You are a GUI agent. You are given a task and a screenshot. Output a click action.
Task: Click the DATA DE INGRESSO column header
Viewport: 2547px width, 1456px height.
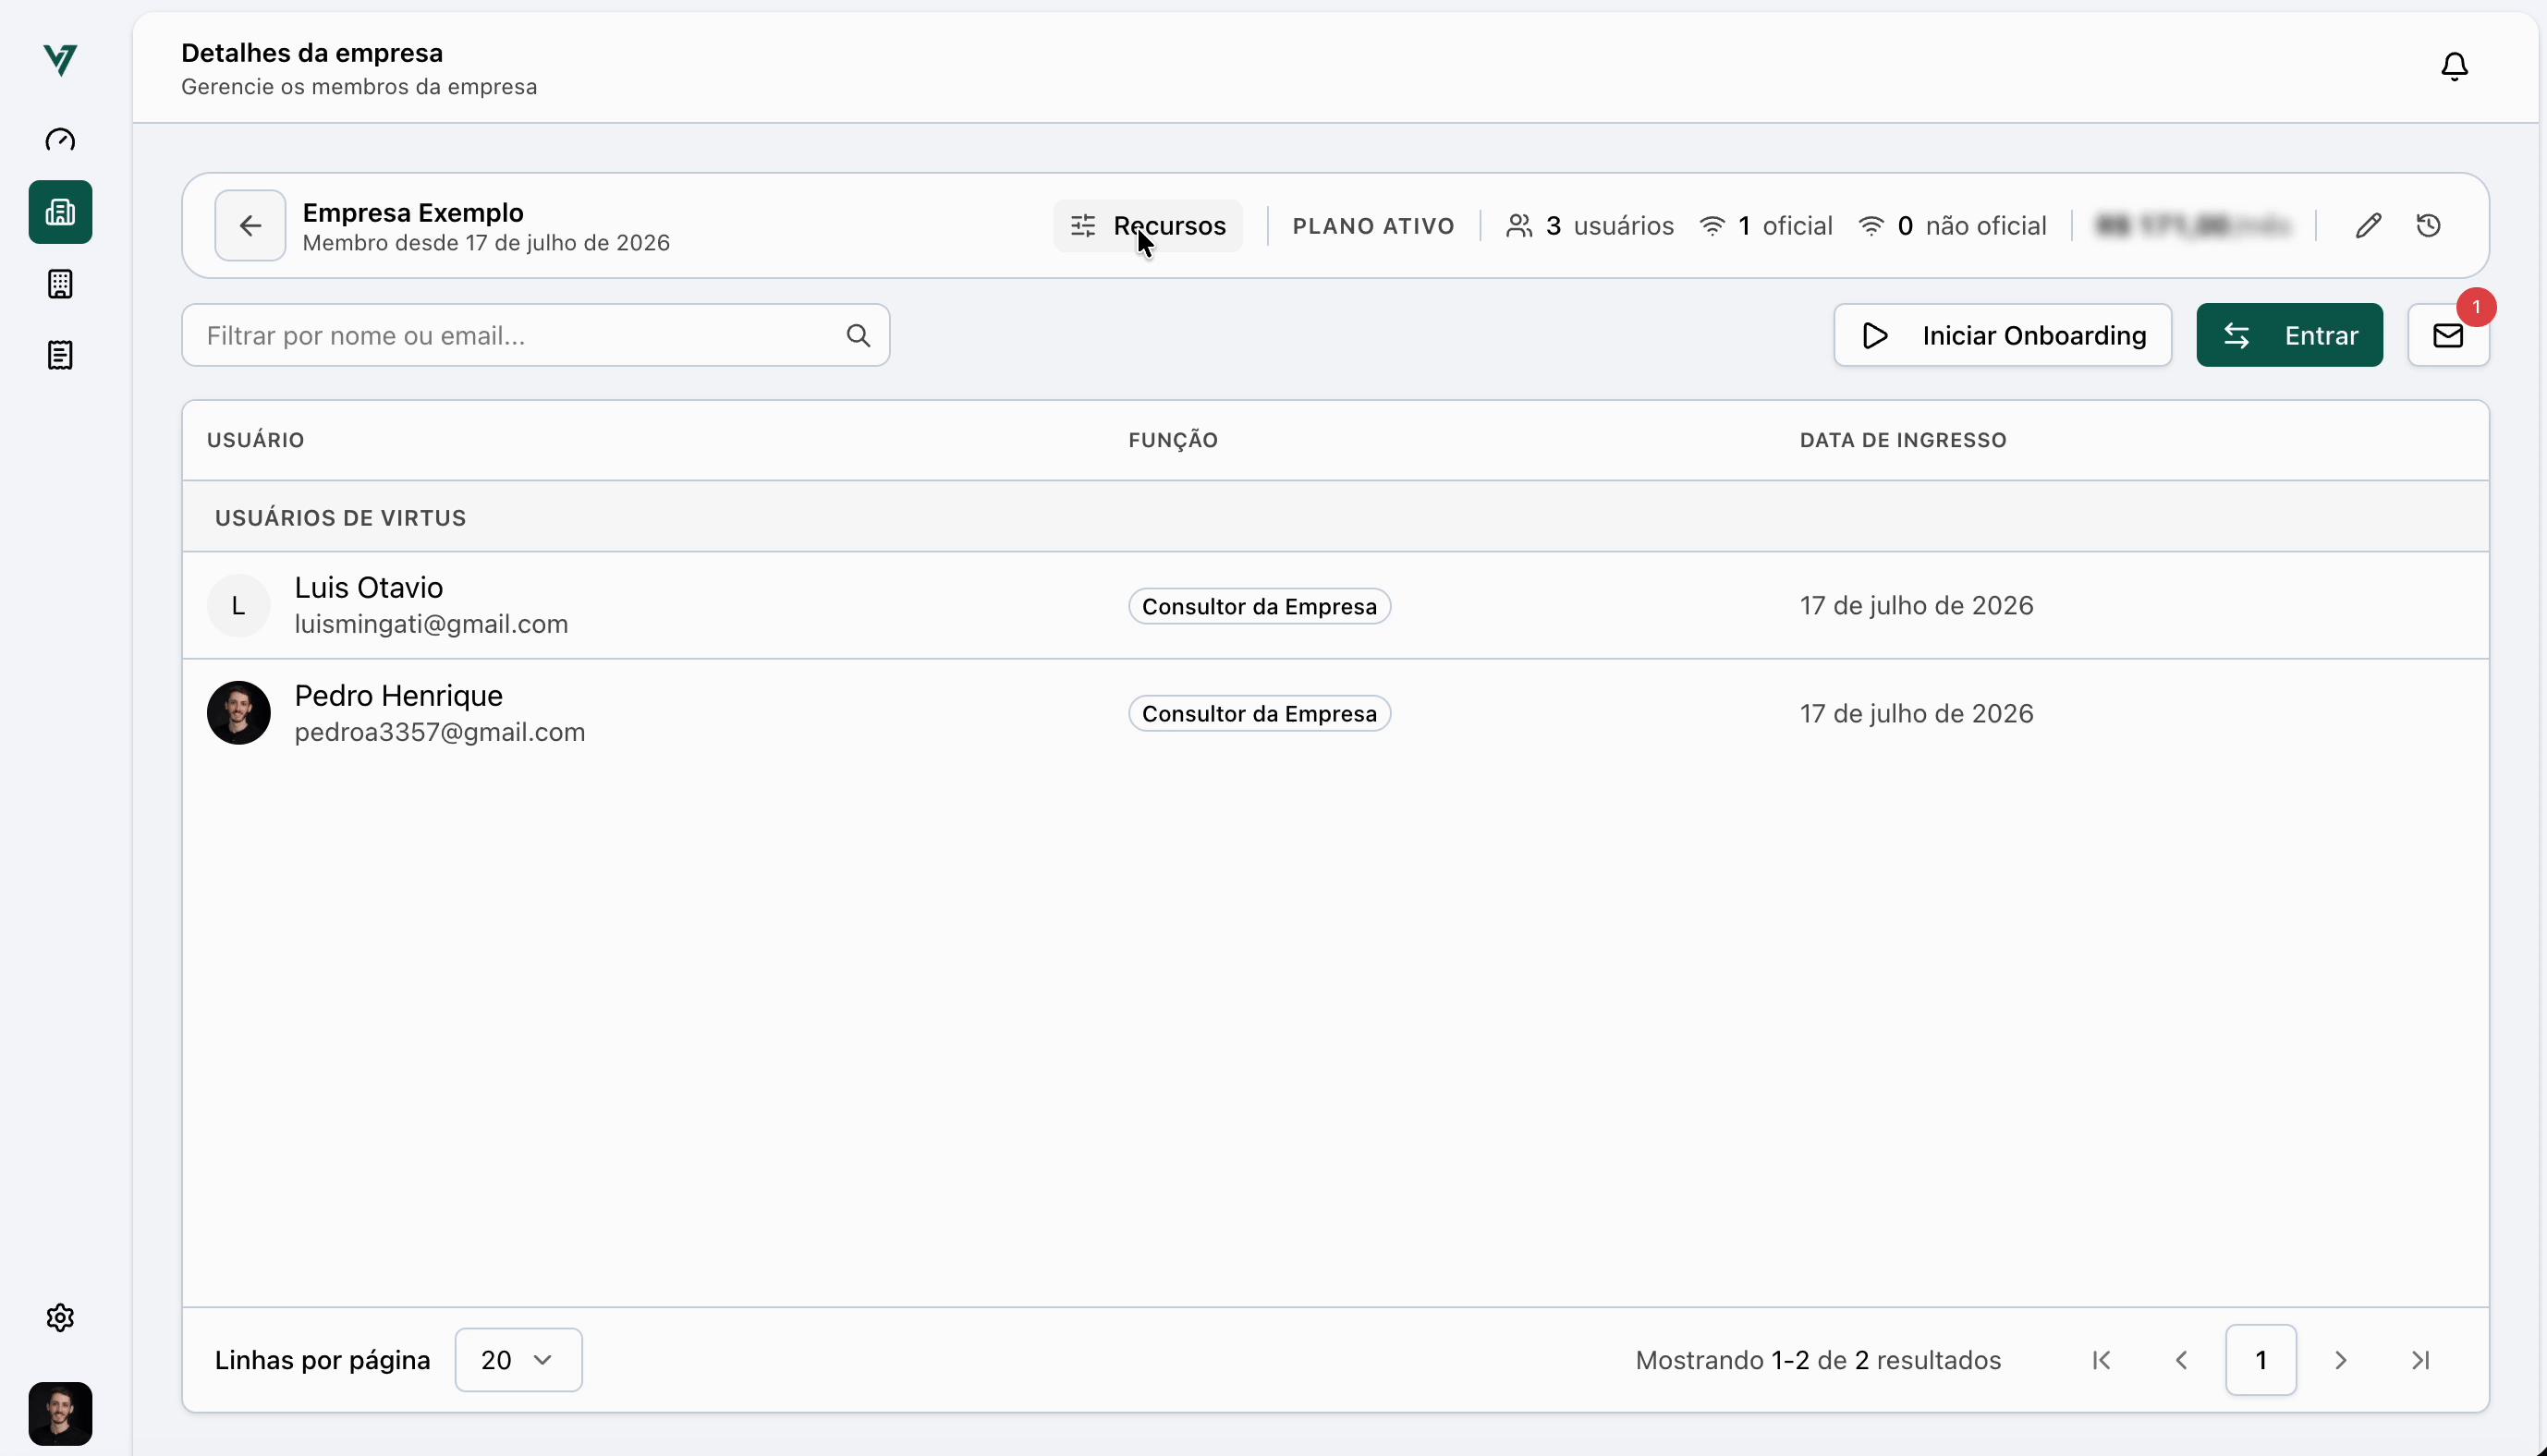1903,440
